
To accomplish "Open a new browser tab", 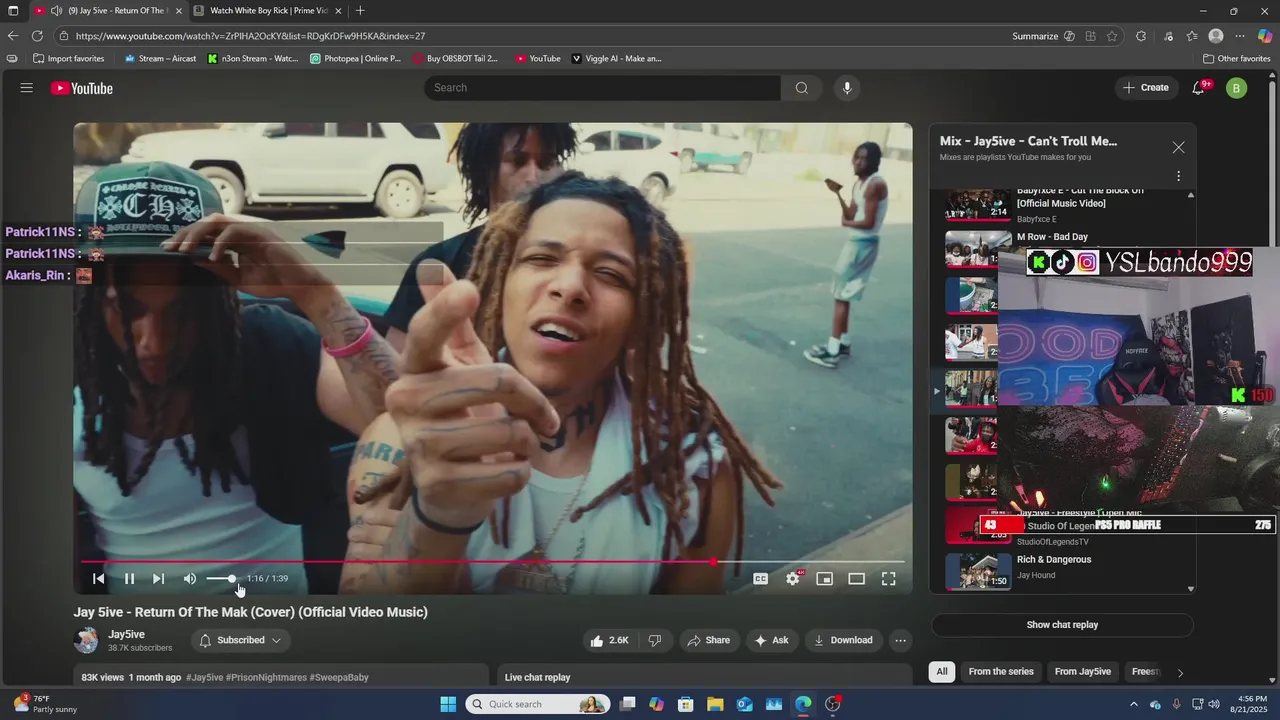I will tap(361, 11).
